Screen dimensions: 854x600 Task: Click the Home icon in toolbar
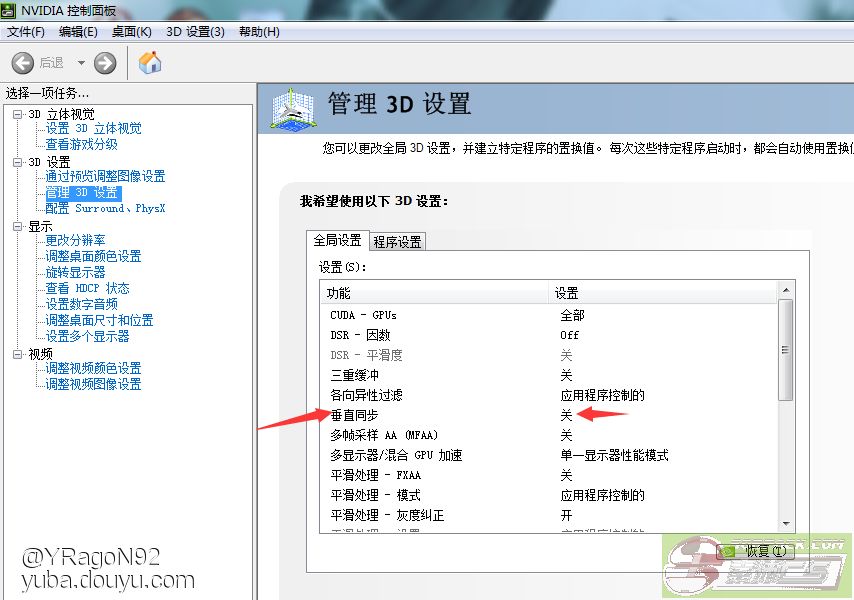(150, 63)
